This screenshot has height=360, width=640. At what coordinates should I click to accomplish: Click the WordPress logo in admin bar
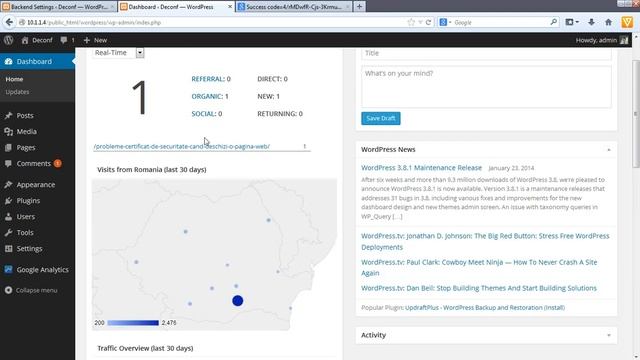(9, 40)
